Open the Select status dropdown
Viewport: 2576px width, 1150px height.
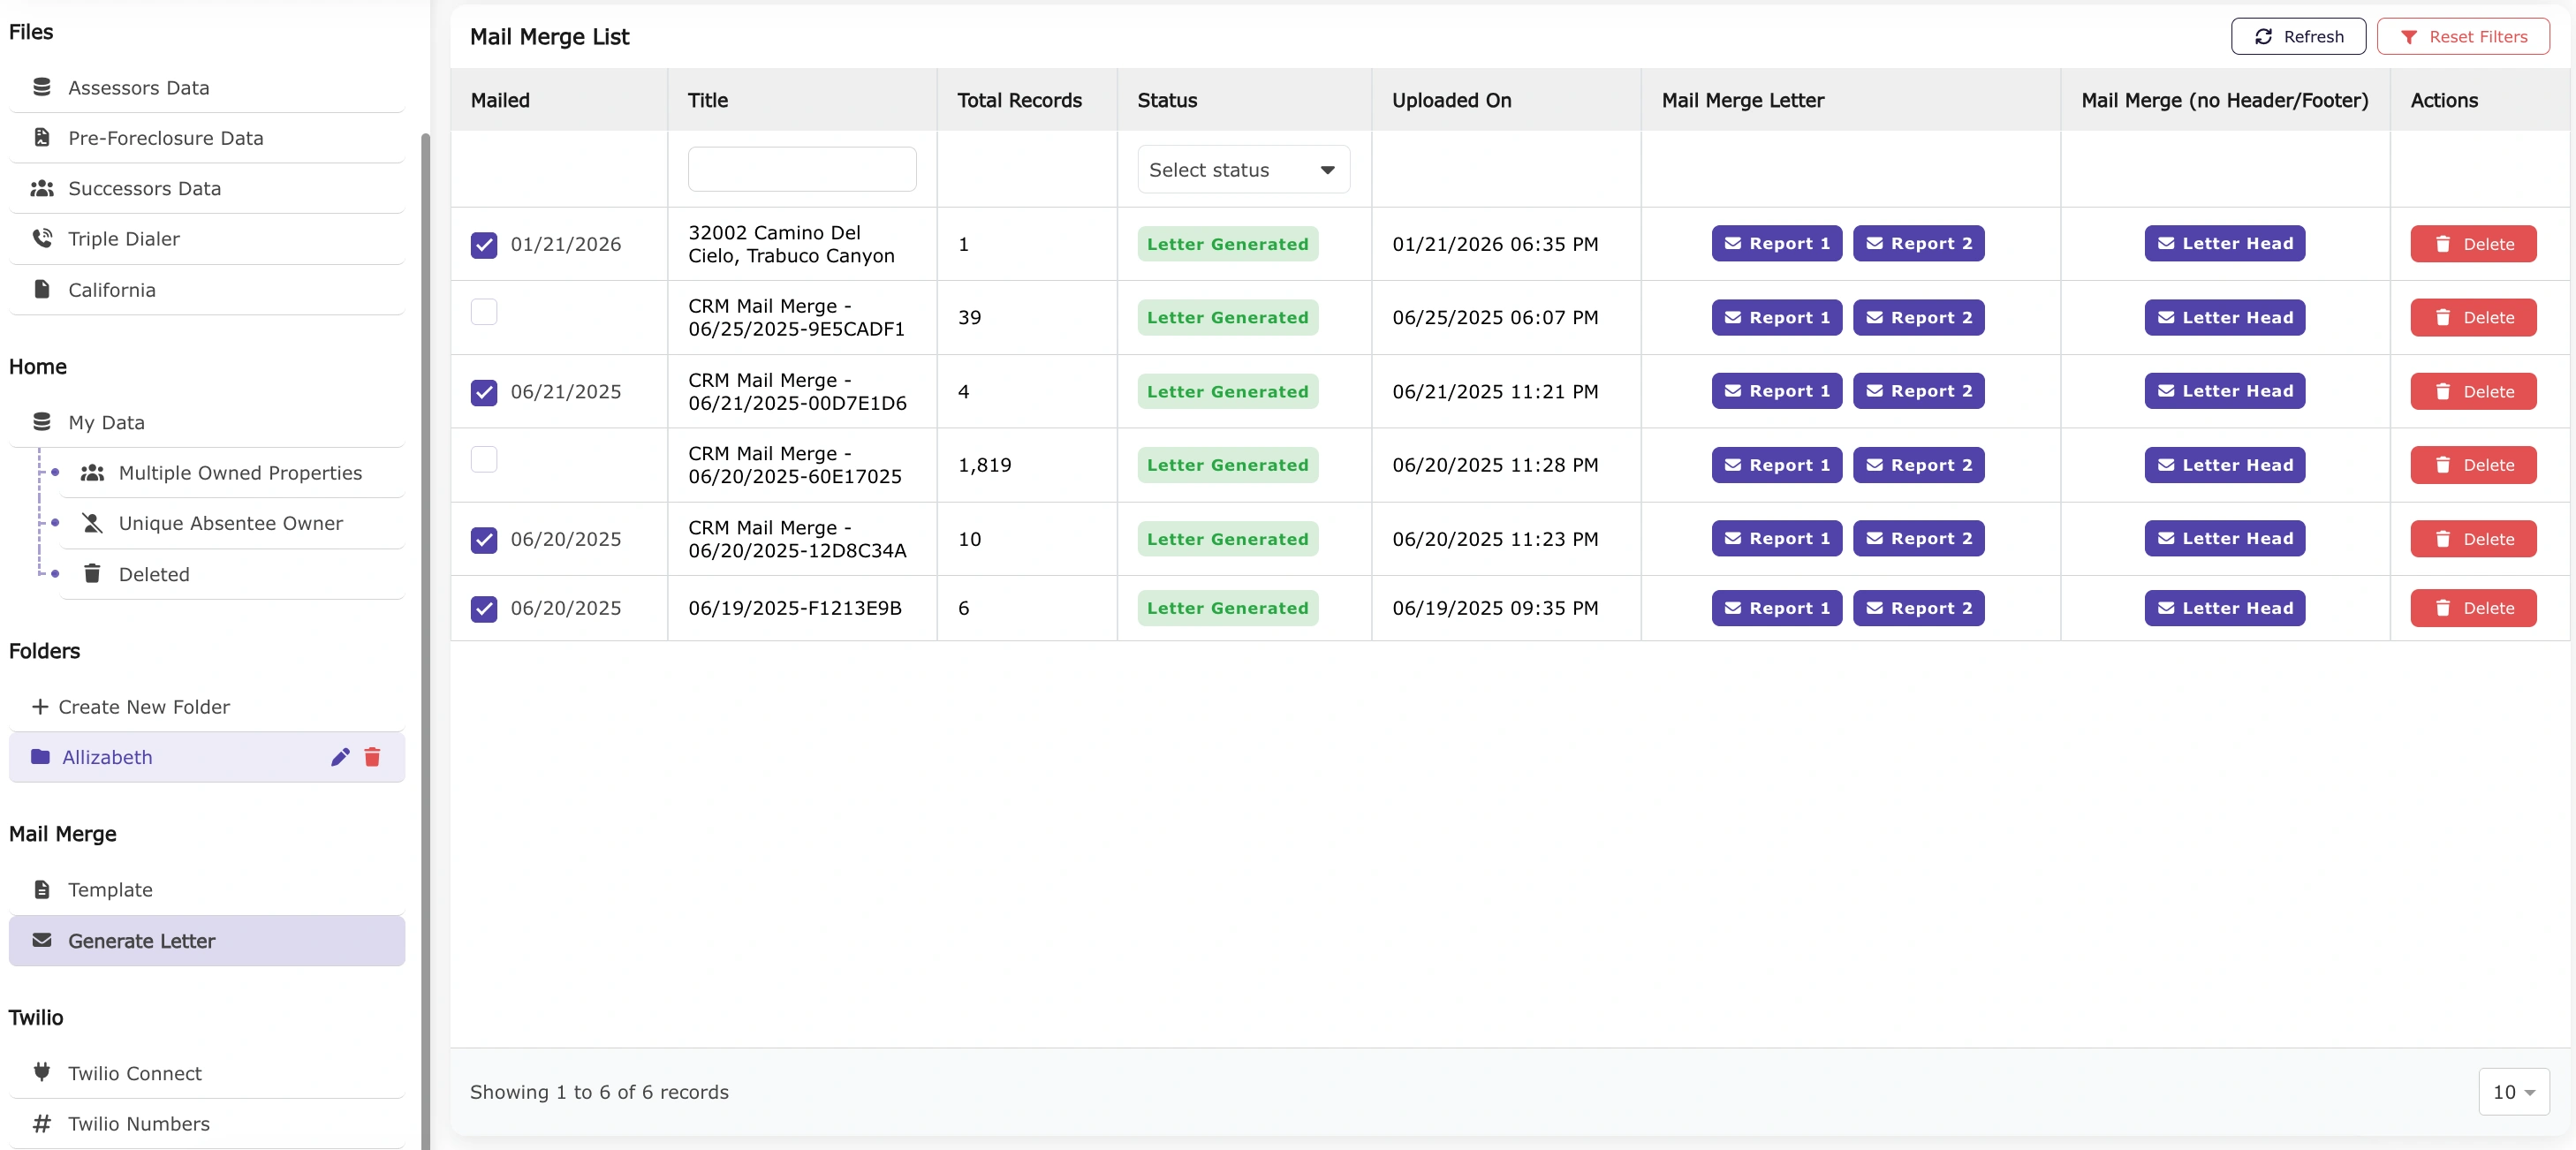click(1243, 170)
